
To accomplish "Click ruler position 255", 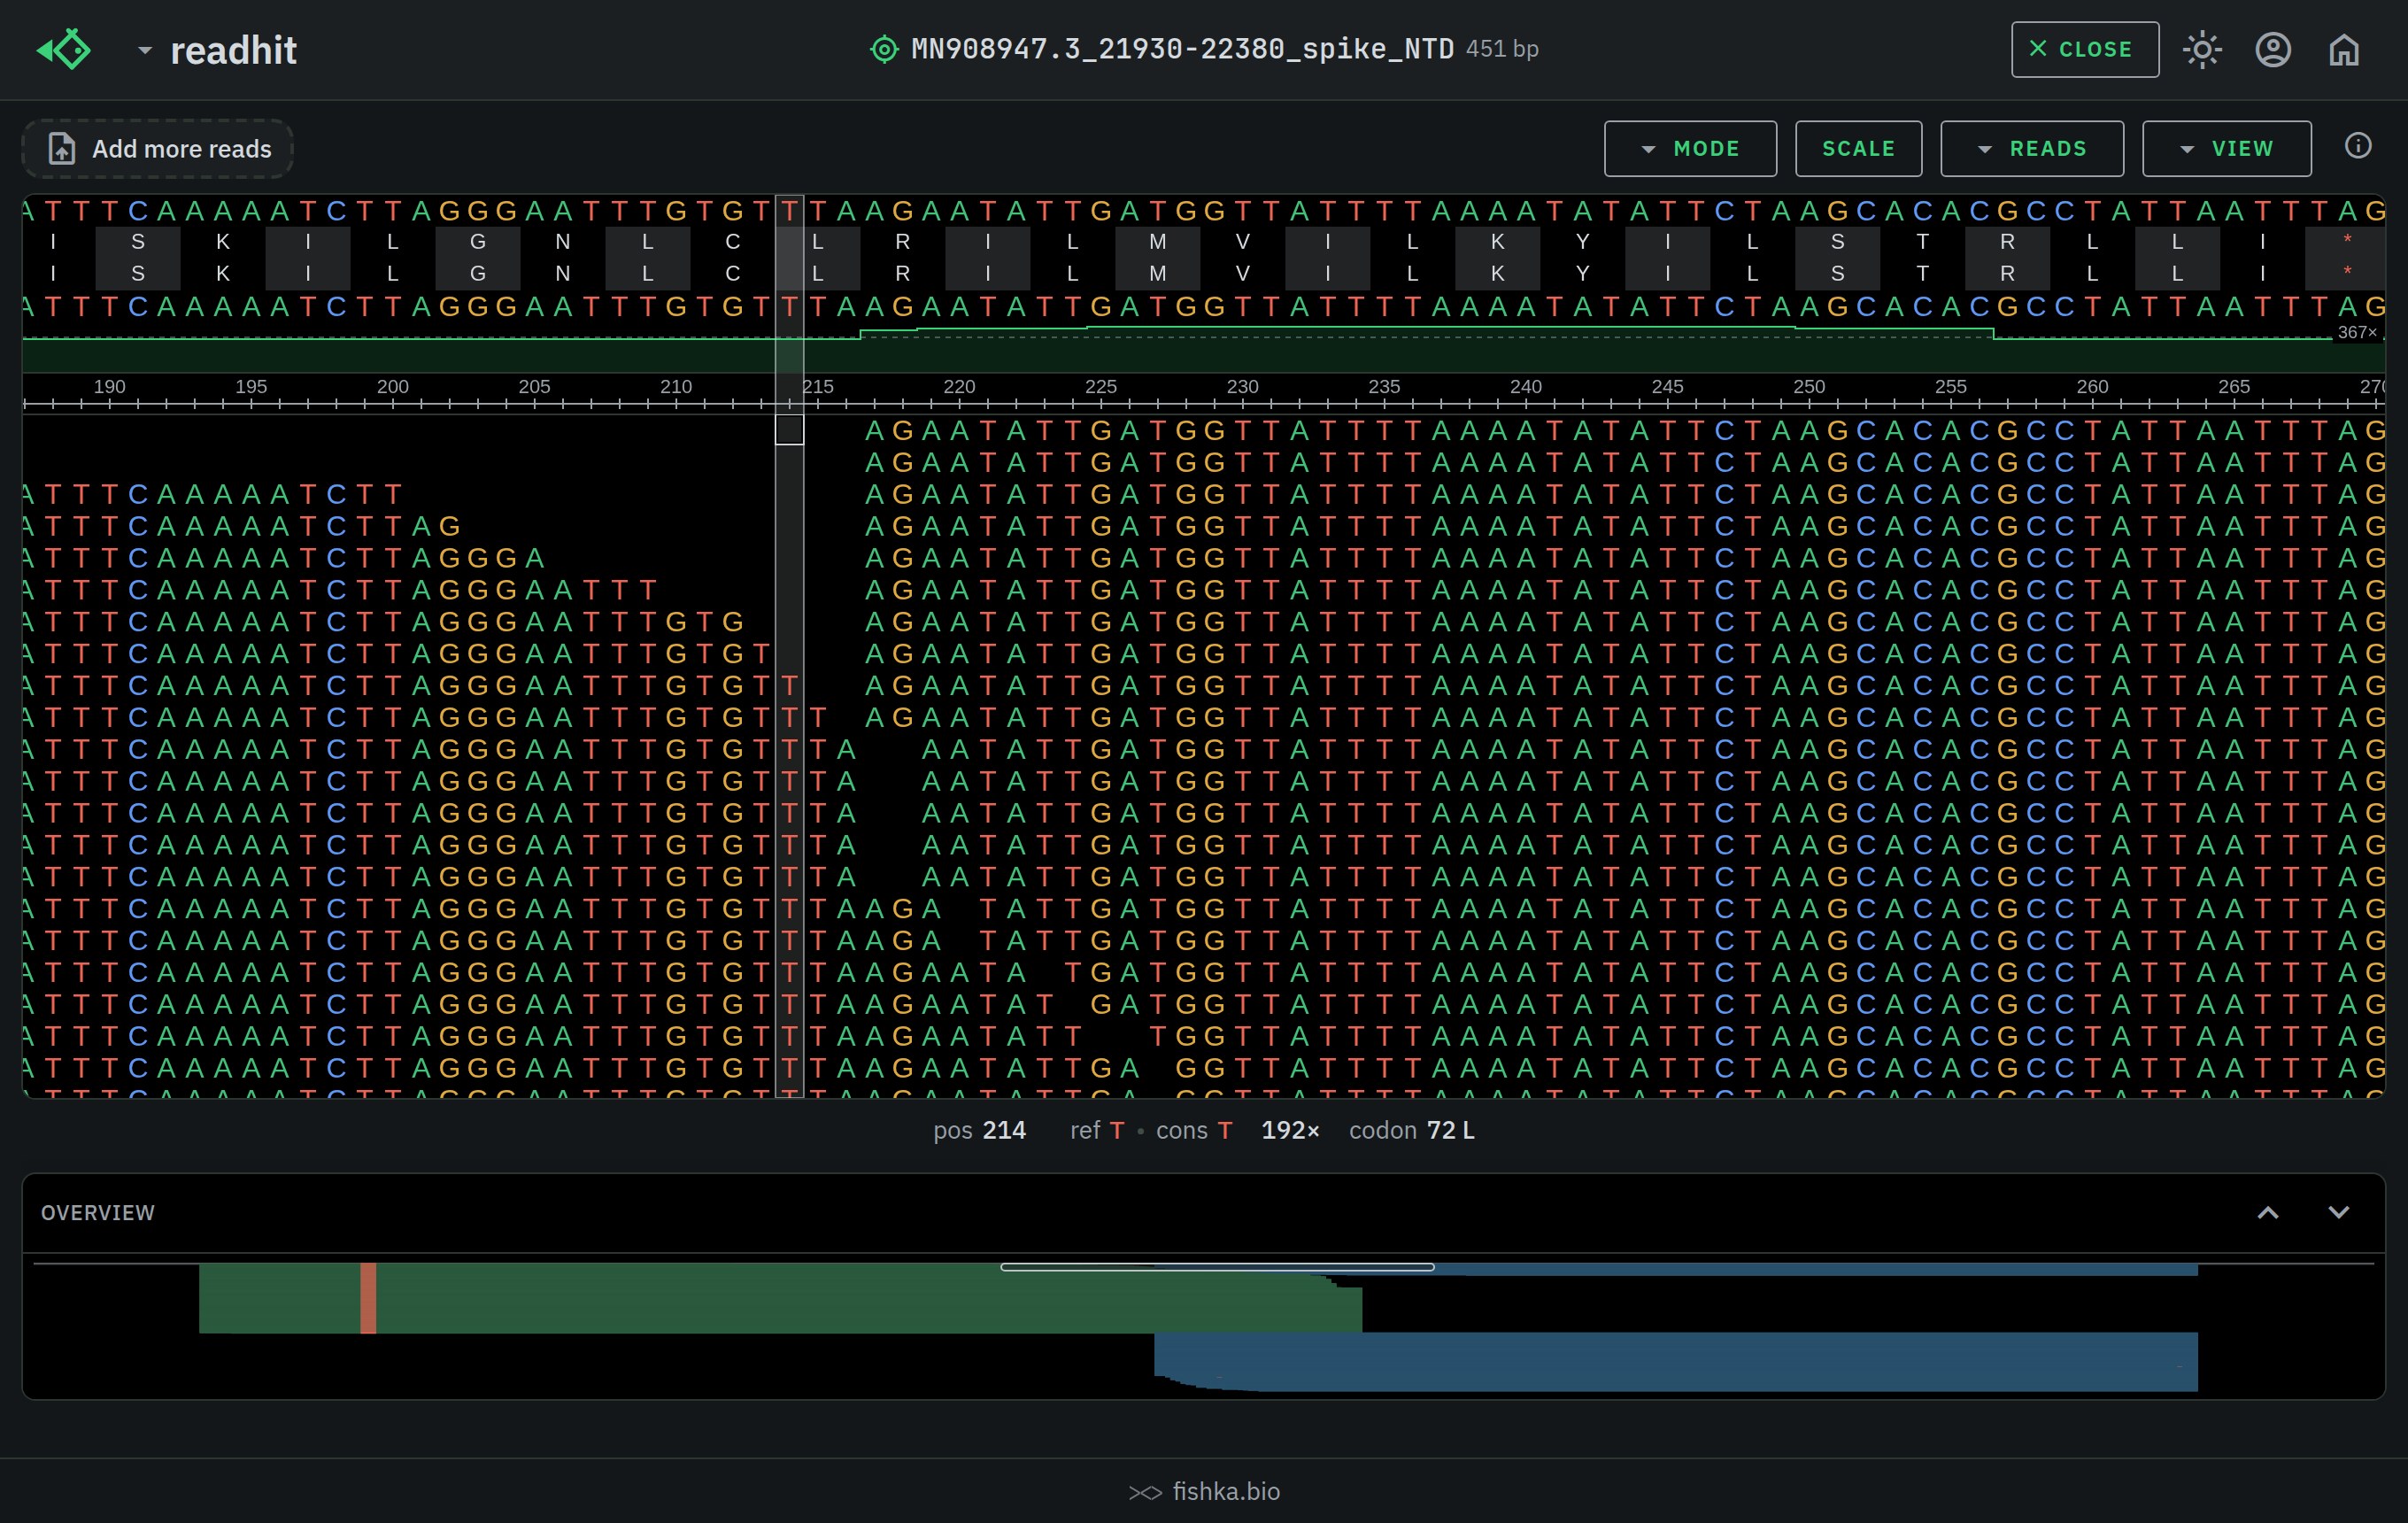I will [x=1951, y=386].
